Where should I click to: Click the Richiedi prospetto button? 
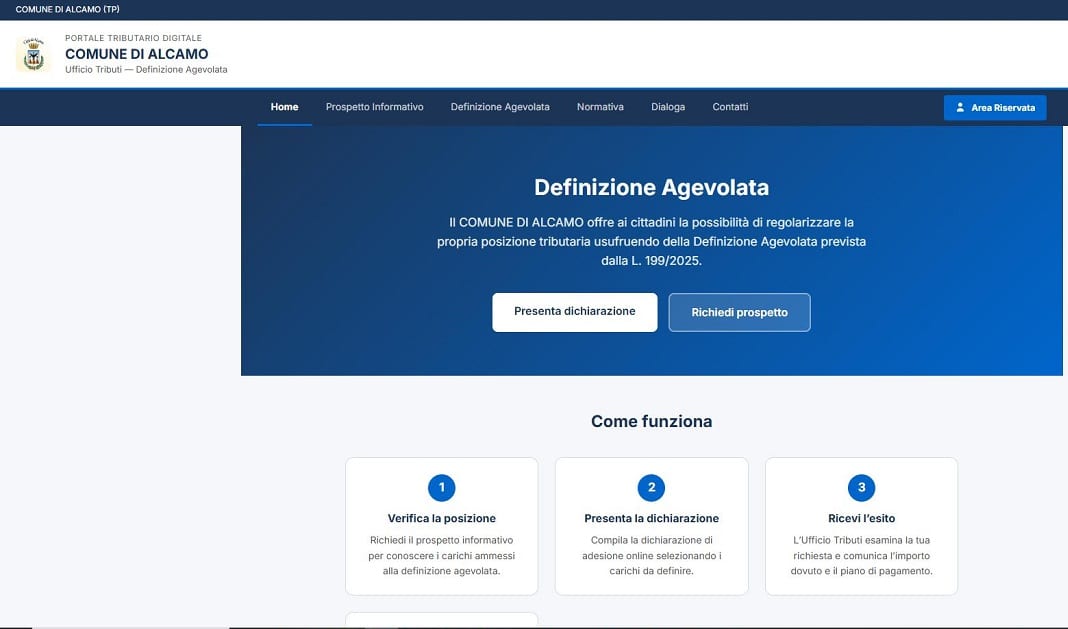(x=739, y=312)
